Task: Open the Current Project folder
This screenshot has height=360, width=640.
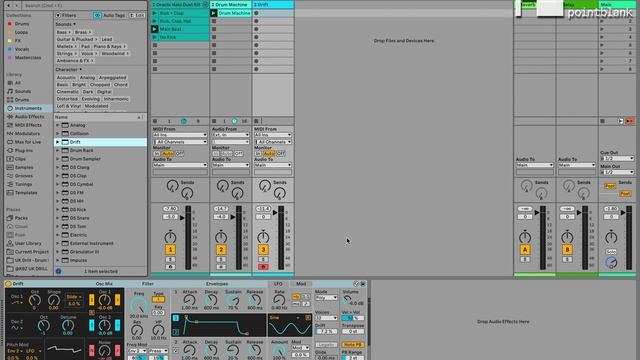Action: [31, 252]
